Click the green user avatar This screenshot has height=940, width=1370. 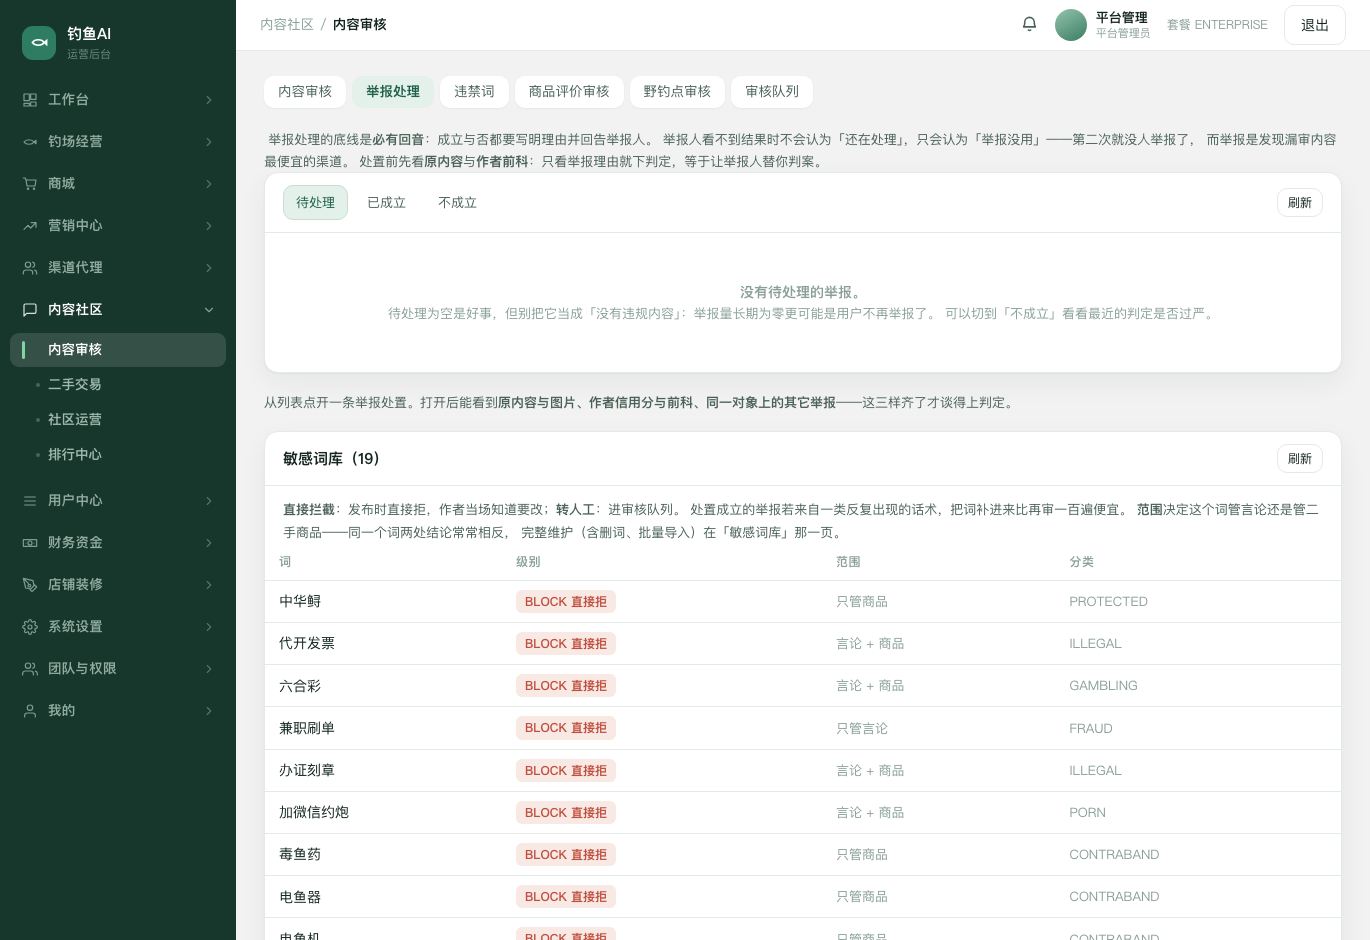coord(1071,25)
